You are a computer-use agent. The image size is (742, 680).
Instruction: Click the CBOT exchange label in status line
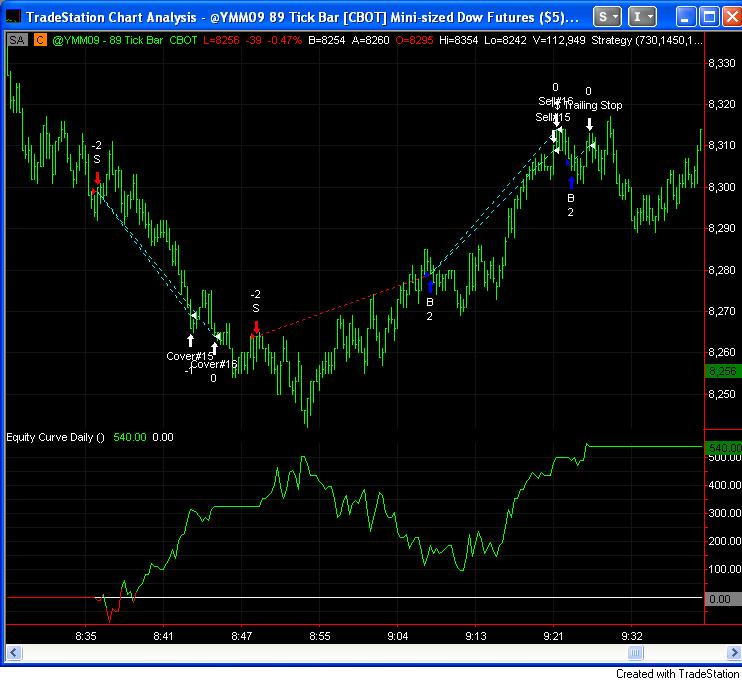[x=183, y=40]
